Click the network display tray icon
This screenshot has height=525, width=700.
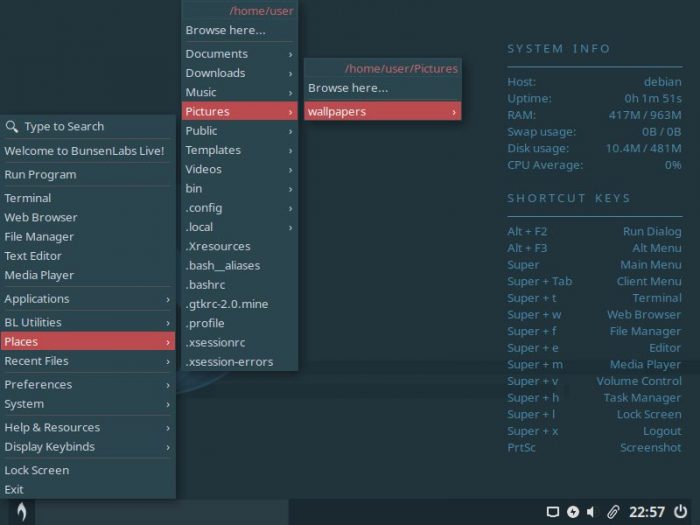[x=553, y=512]
